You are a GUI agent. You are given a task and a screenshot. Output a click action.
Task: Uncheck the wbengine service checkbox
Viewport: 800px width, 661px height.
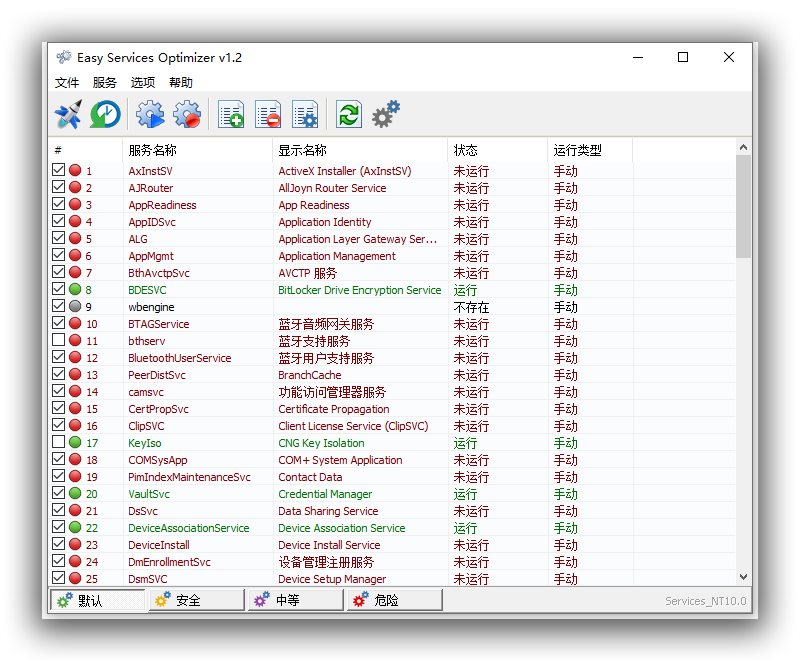coord(58,306)
